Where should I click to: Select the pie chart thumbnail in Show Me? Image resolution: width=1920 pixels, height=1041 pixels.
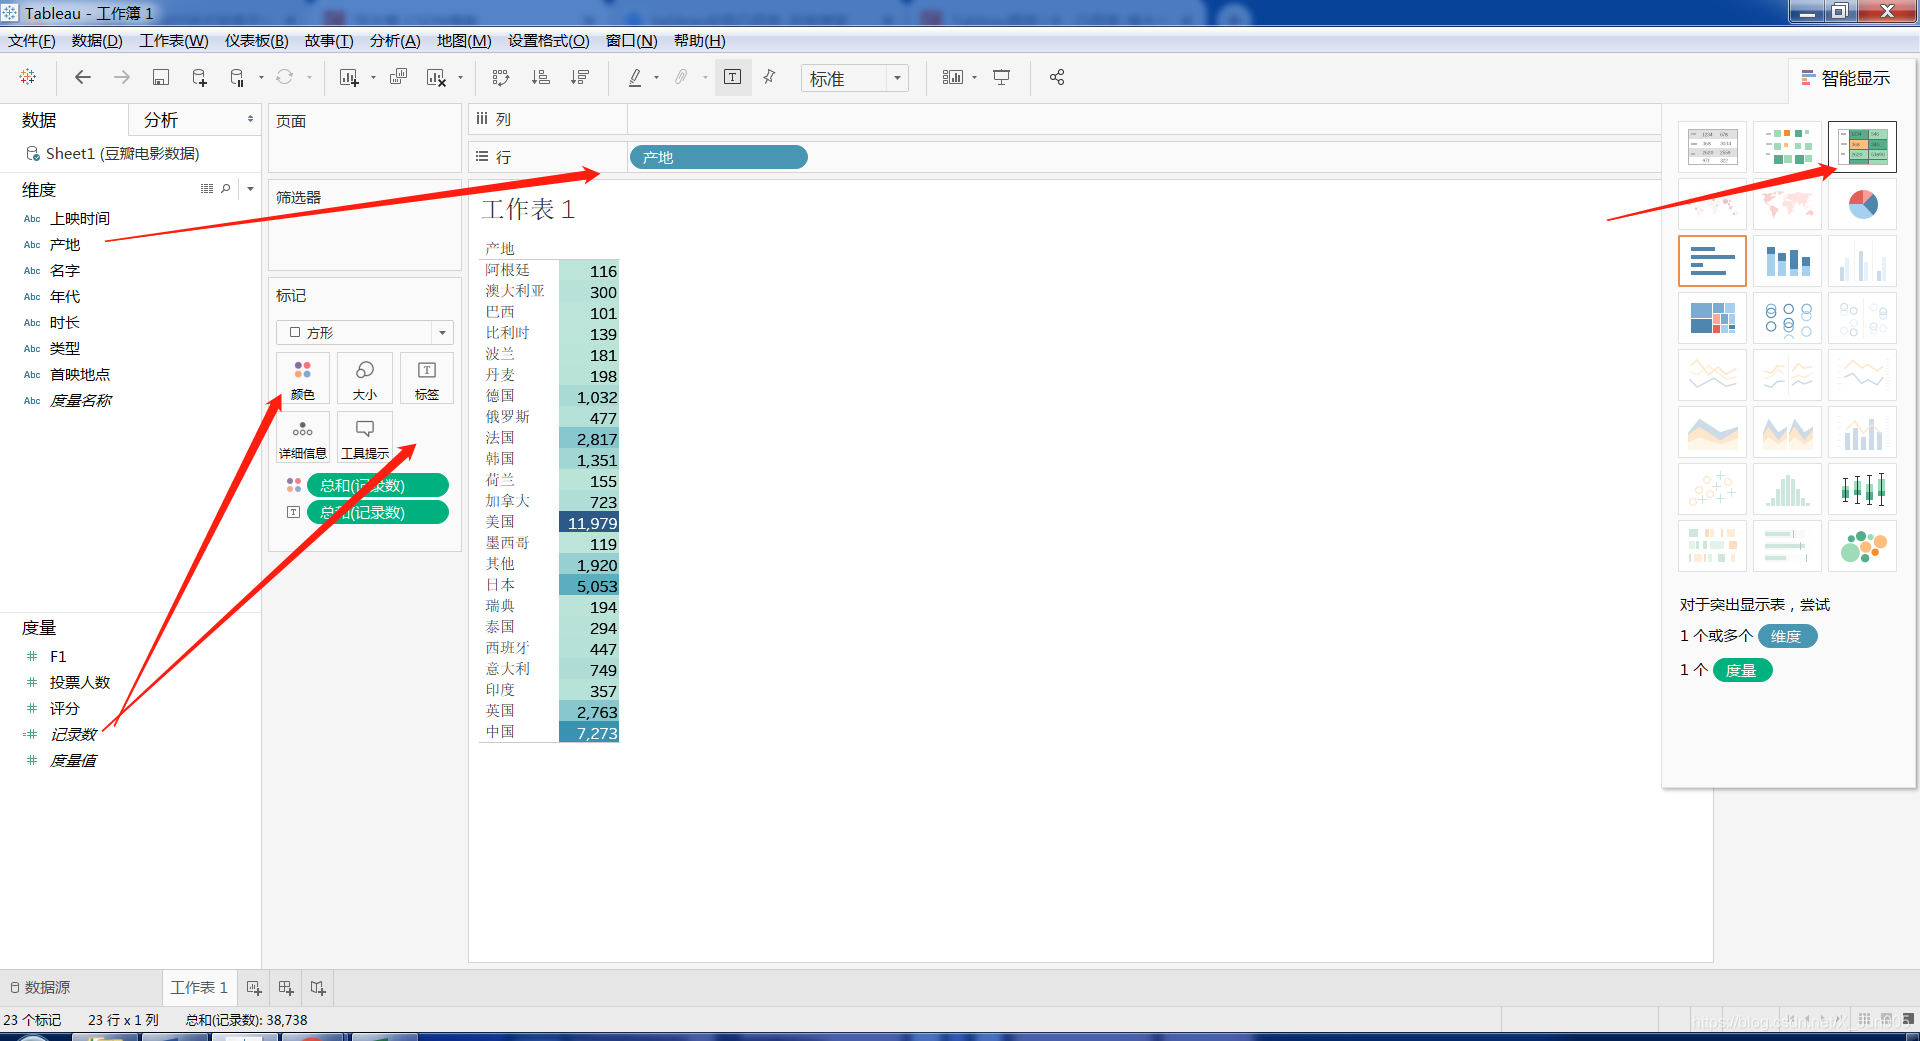pos(1862,204)
